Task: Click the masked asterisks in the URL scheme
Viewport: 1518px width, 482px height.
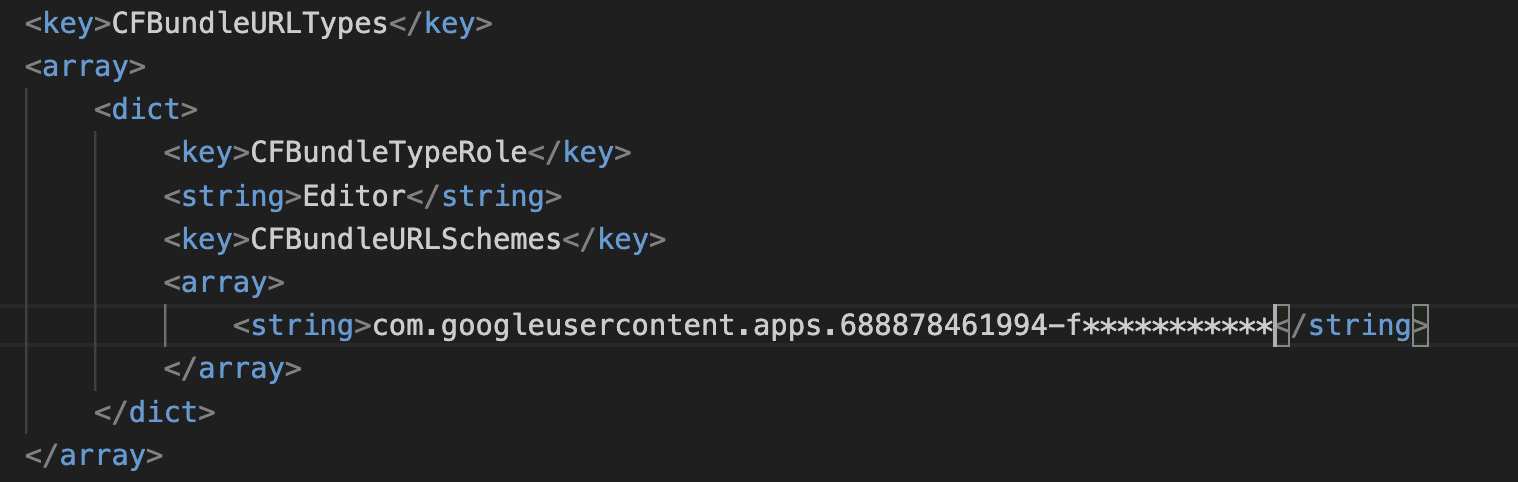Action: pyautogui.click(x=1177, y=326)
